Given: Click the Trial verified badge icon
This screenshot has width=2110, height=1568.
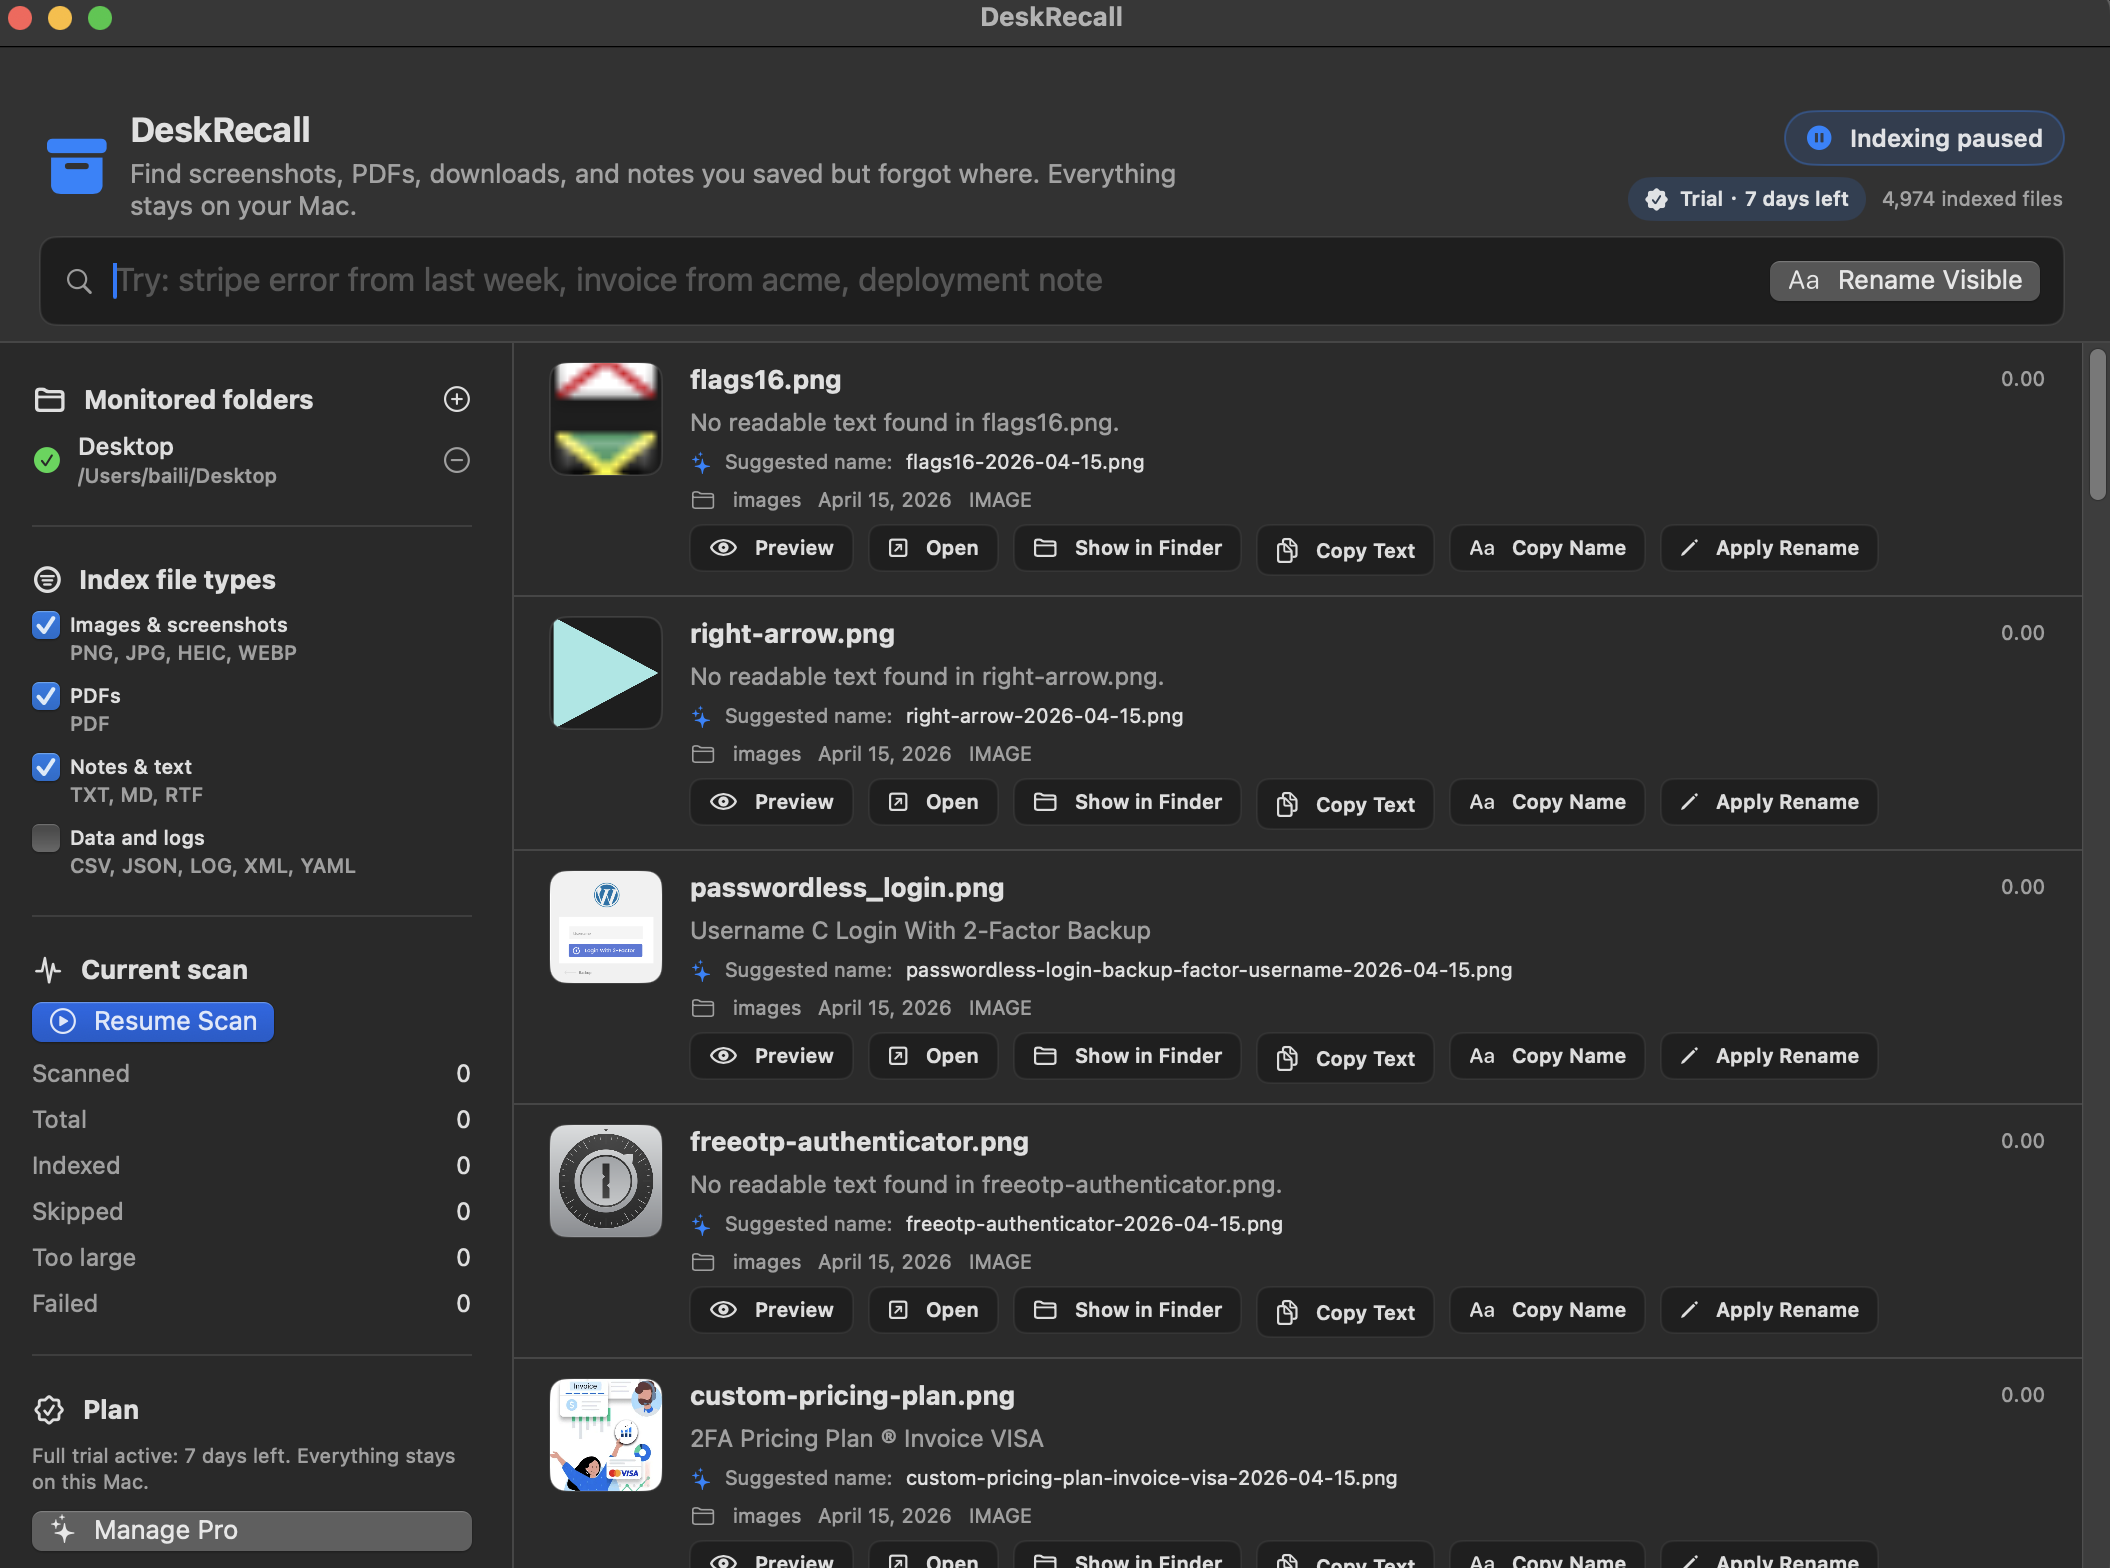Looking at the screenshot, I should 1656,199.
